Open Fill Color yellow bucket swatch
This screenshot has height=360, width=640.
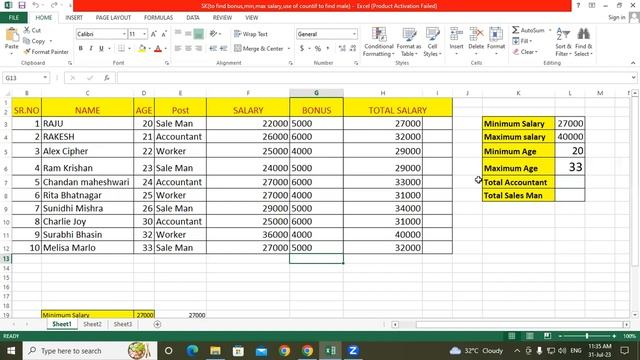click(142, 49)
